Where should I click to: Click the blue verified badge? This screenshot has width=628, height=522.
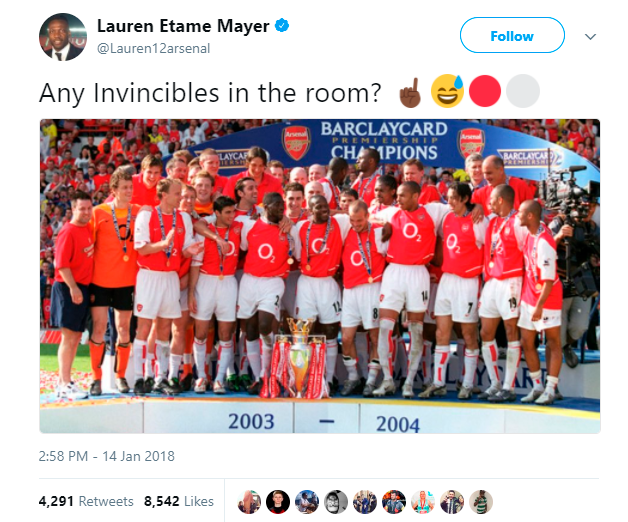pos(282,26)
